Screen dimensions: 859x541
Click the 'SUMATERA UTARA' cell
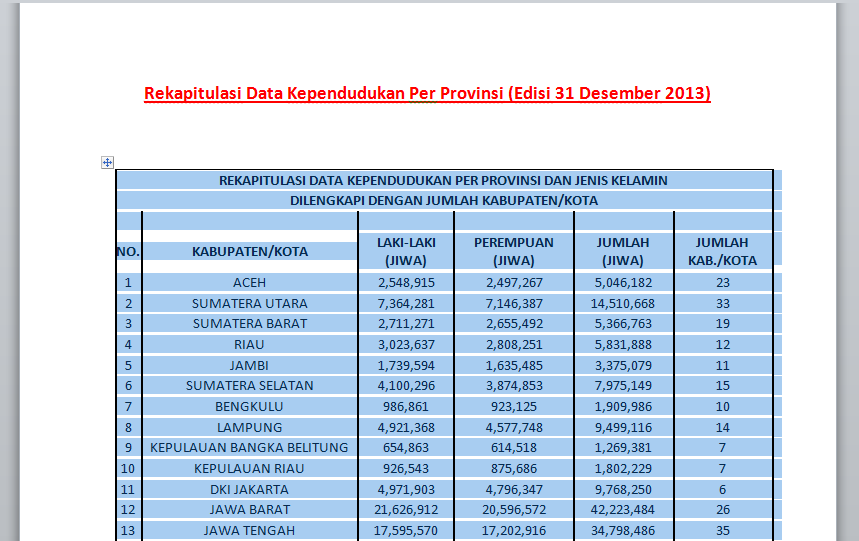[x=249, y=303]
